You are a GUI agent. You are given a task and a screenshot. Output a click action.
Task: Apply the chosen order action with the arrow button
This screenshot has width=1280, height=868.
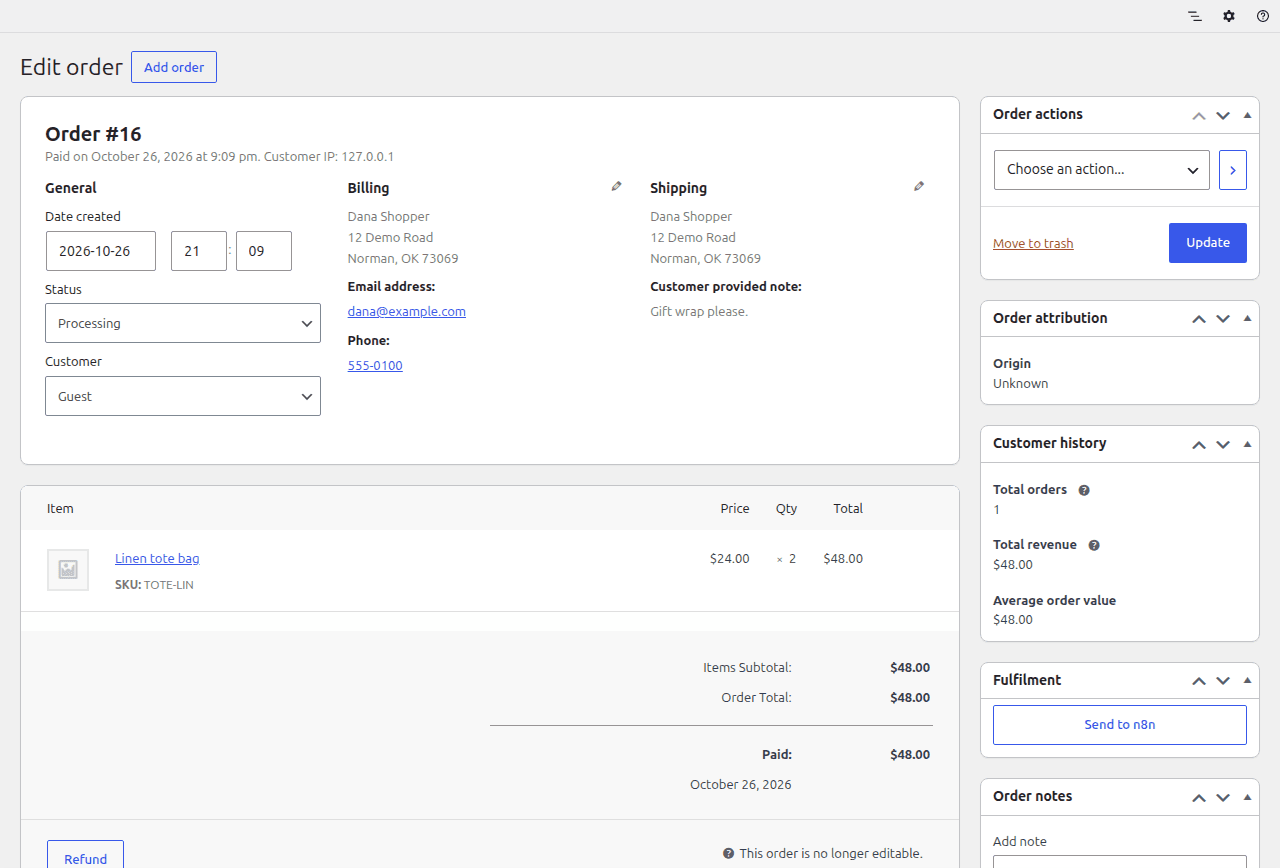[x=1232, y=170]
